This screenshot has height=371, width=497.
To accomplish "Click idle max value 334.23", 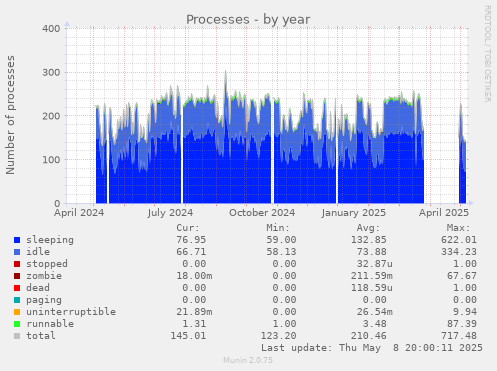I will click(x=459, y=252).
